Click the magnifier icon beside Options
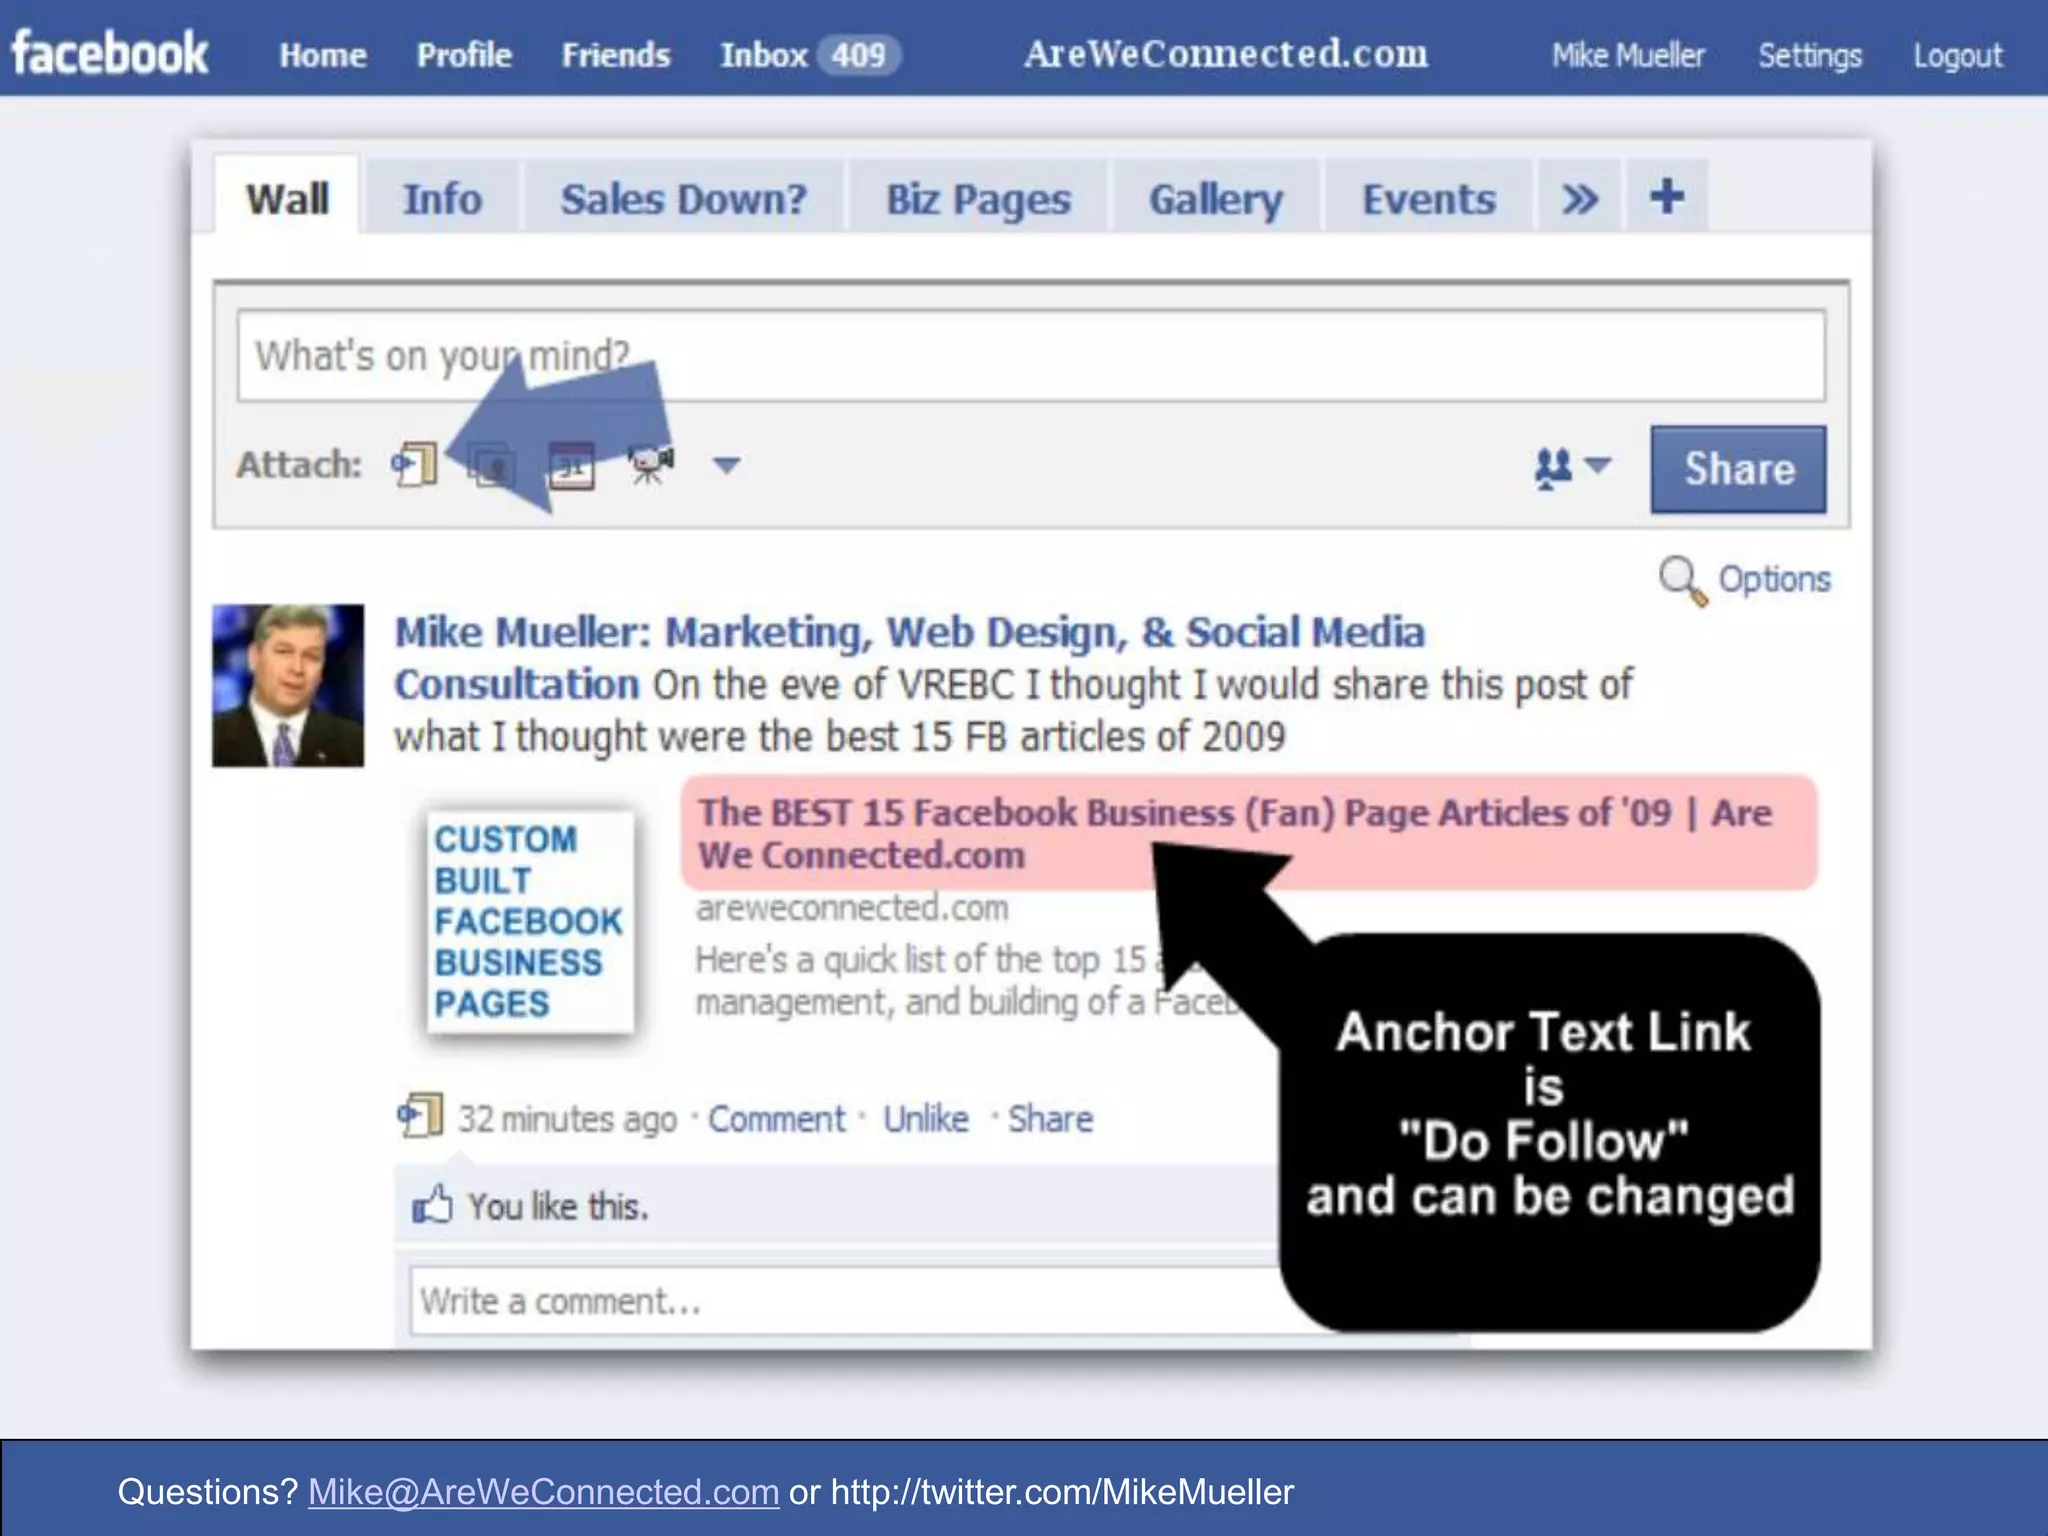 pos(1682,580)
